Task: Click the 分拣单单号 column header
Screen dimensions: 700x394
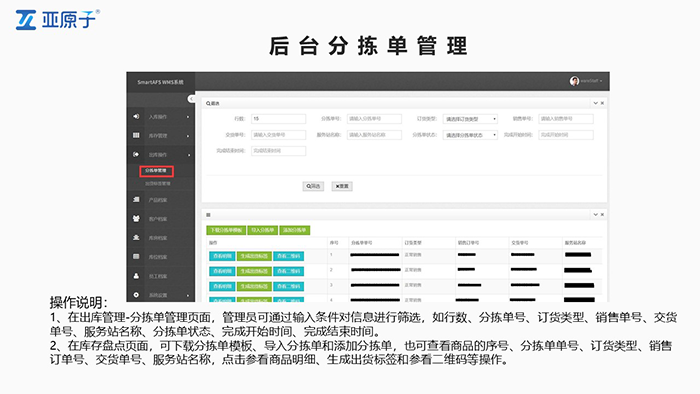Action: click(362, 243)
